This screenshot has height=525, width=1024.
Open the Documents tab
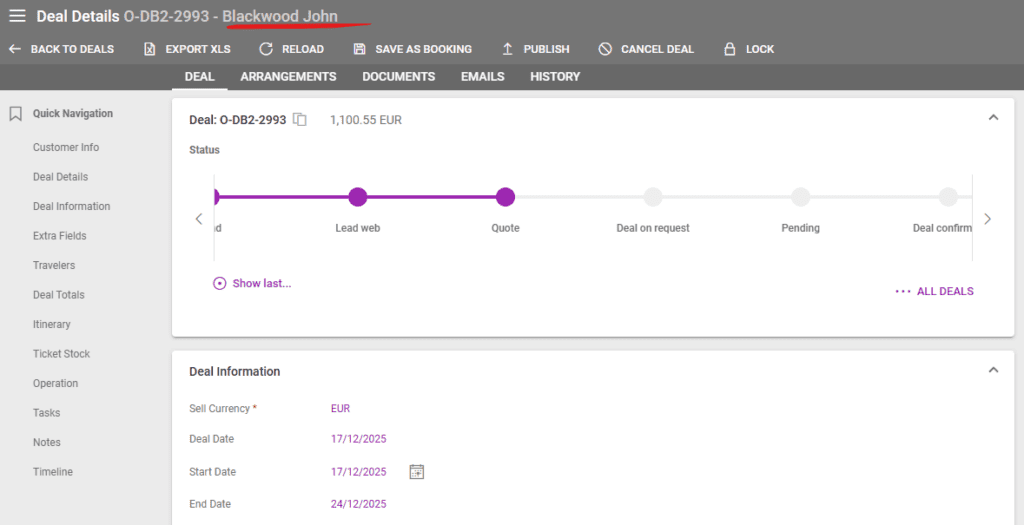[x=398, y=76]
